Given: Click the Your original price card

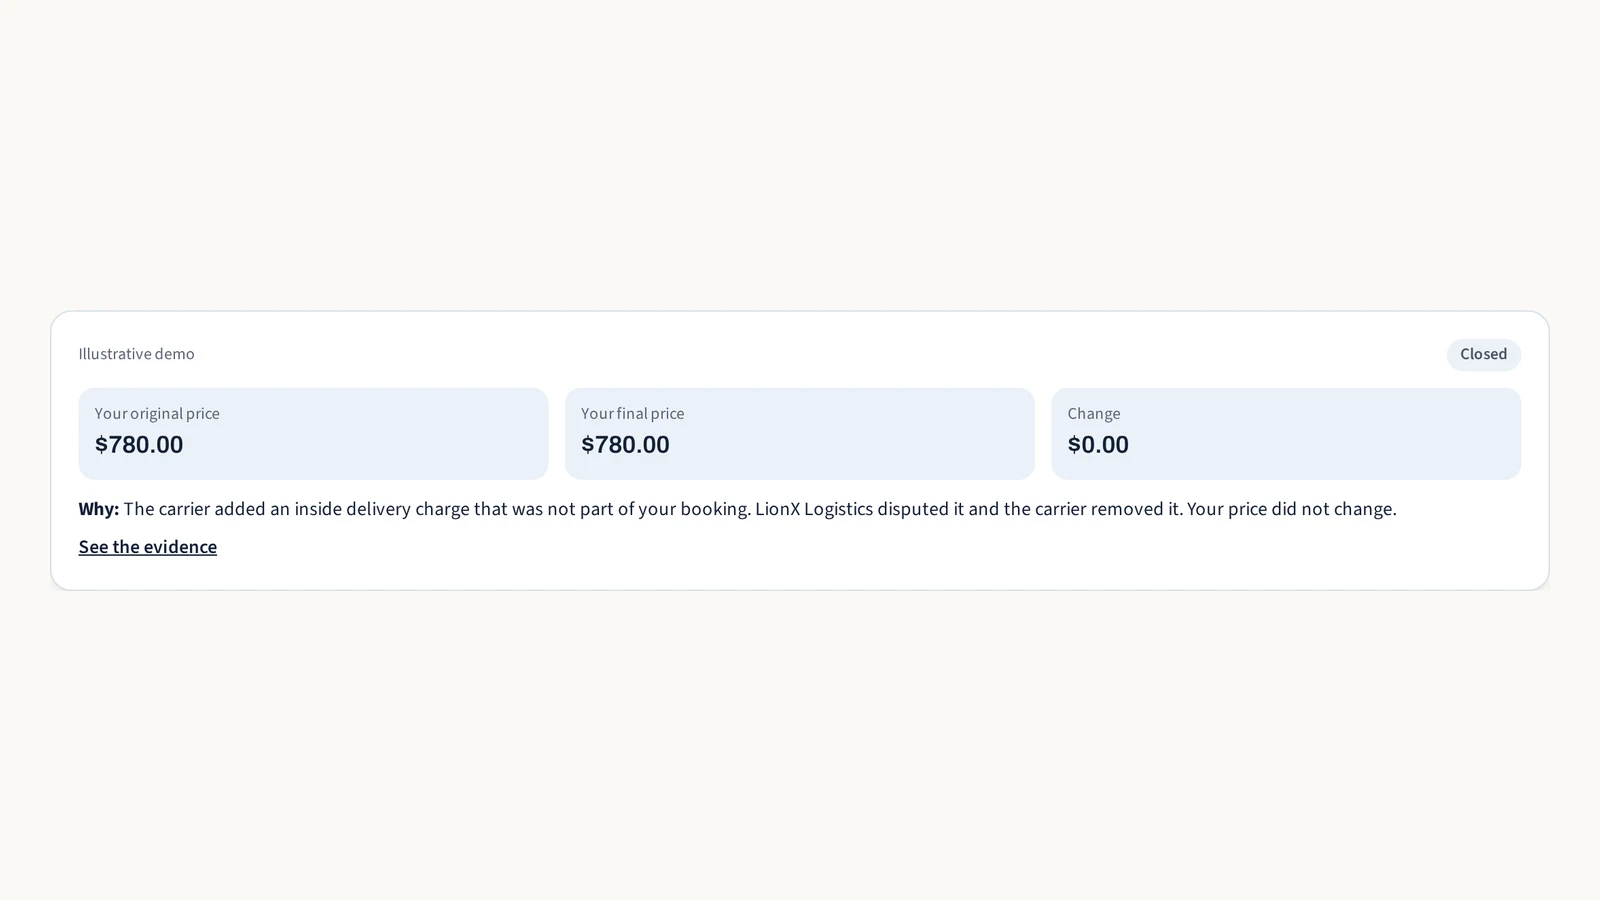Looking at the screenshot, I should tap(313, 433).
